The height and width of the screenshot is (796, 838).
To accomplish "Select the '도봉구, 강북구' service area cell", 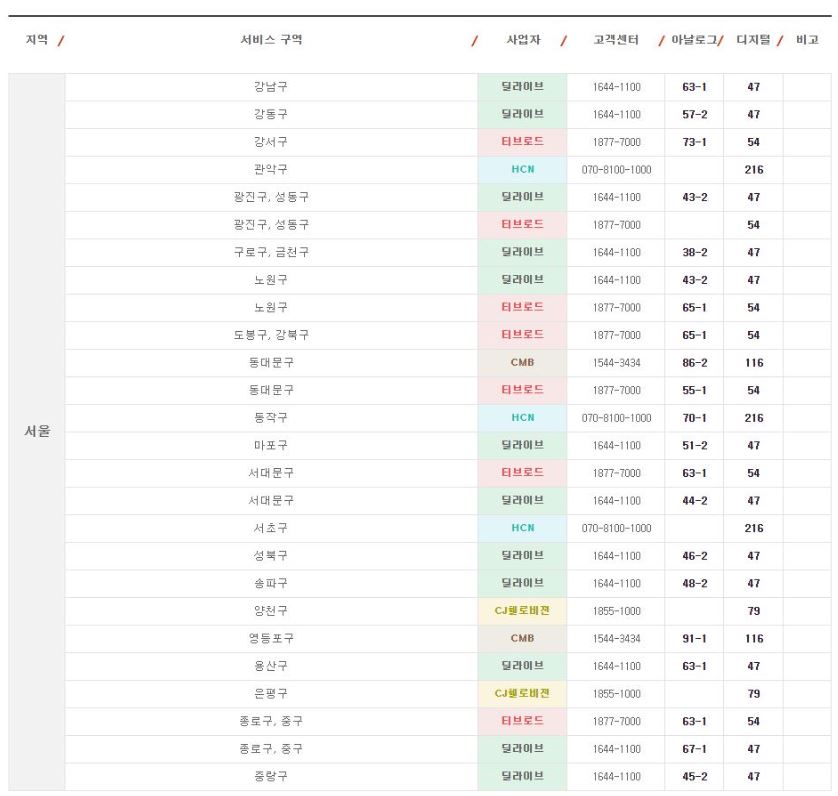I will (x=271, y=335).
